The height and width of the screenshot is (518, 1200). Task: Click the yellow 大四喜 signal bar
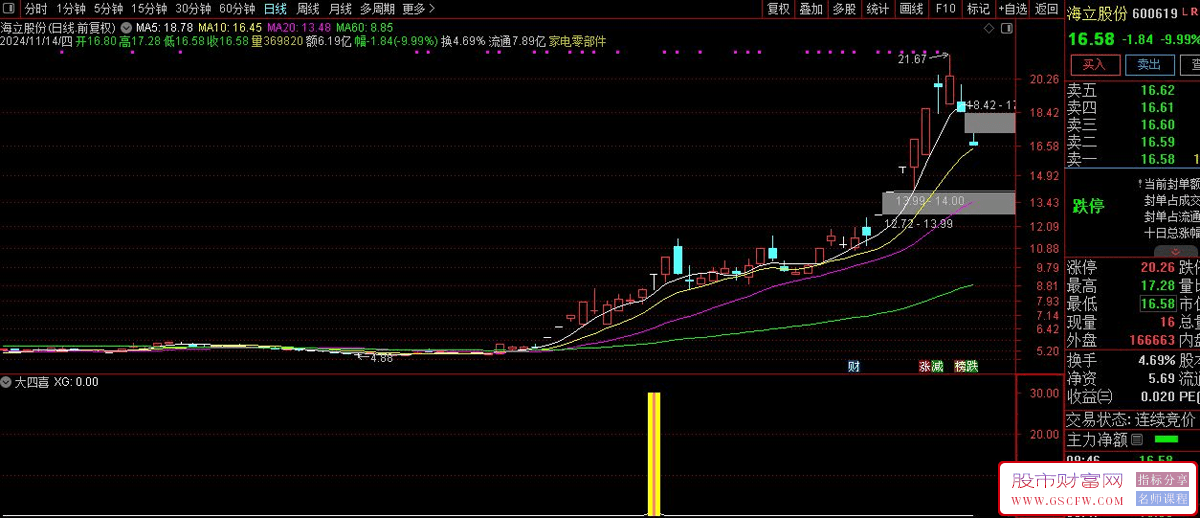click(654, 454)
